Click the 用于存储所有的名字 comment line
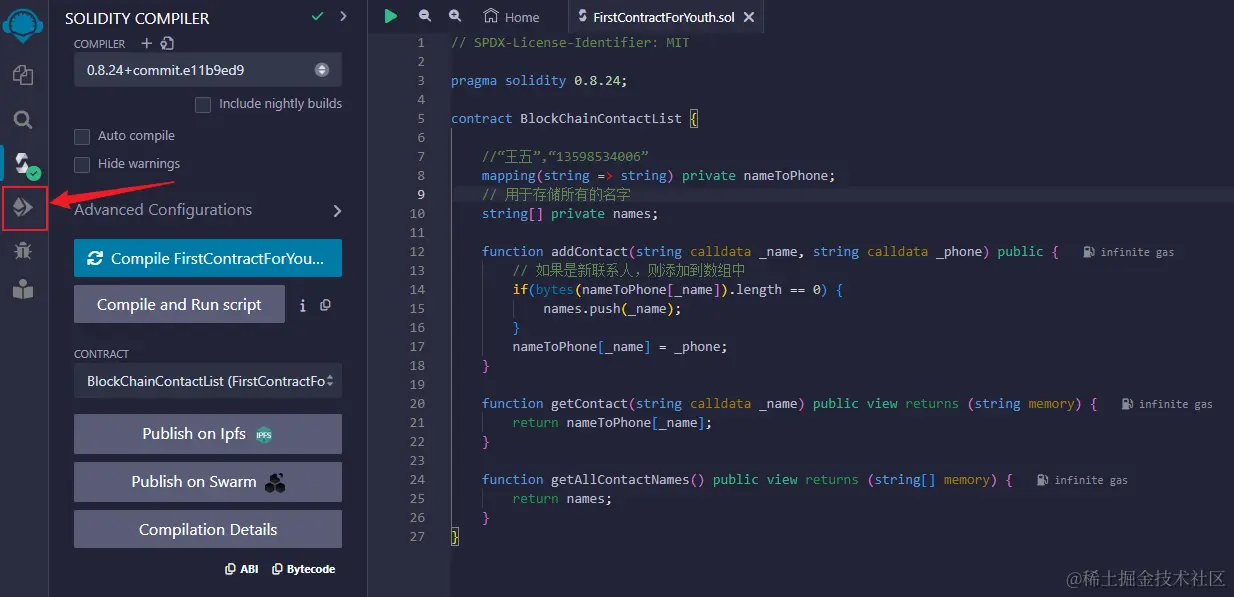 (556, 194)
